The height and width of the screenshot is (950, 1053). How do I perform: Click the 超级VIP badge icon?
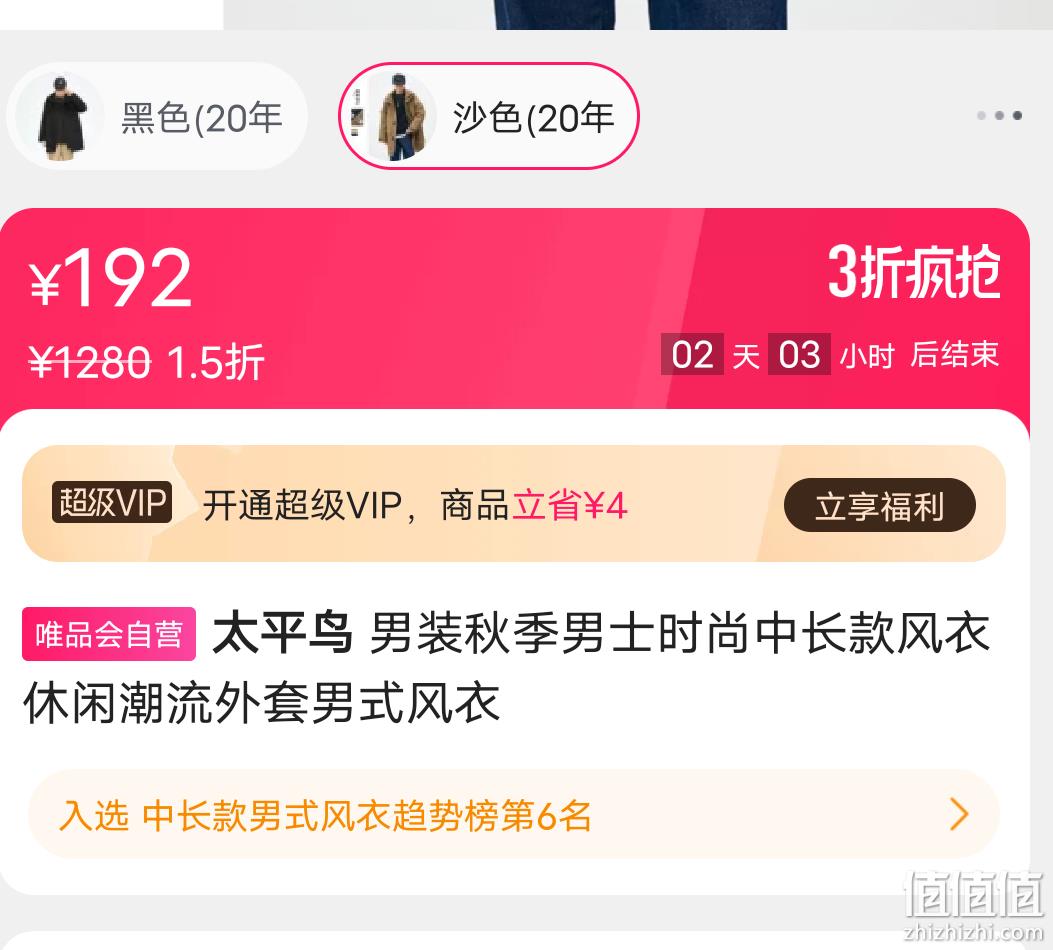coord(112,503)
